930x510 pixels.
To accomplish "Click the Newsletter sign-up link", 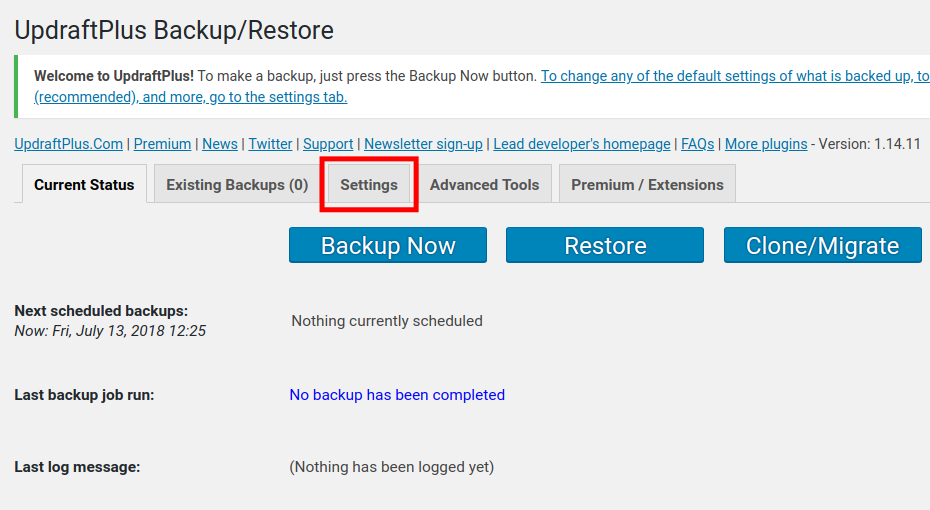I will (423, 144).
